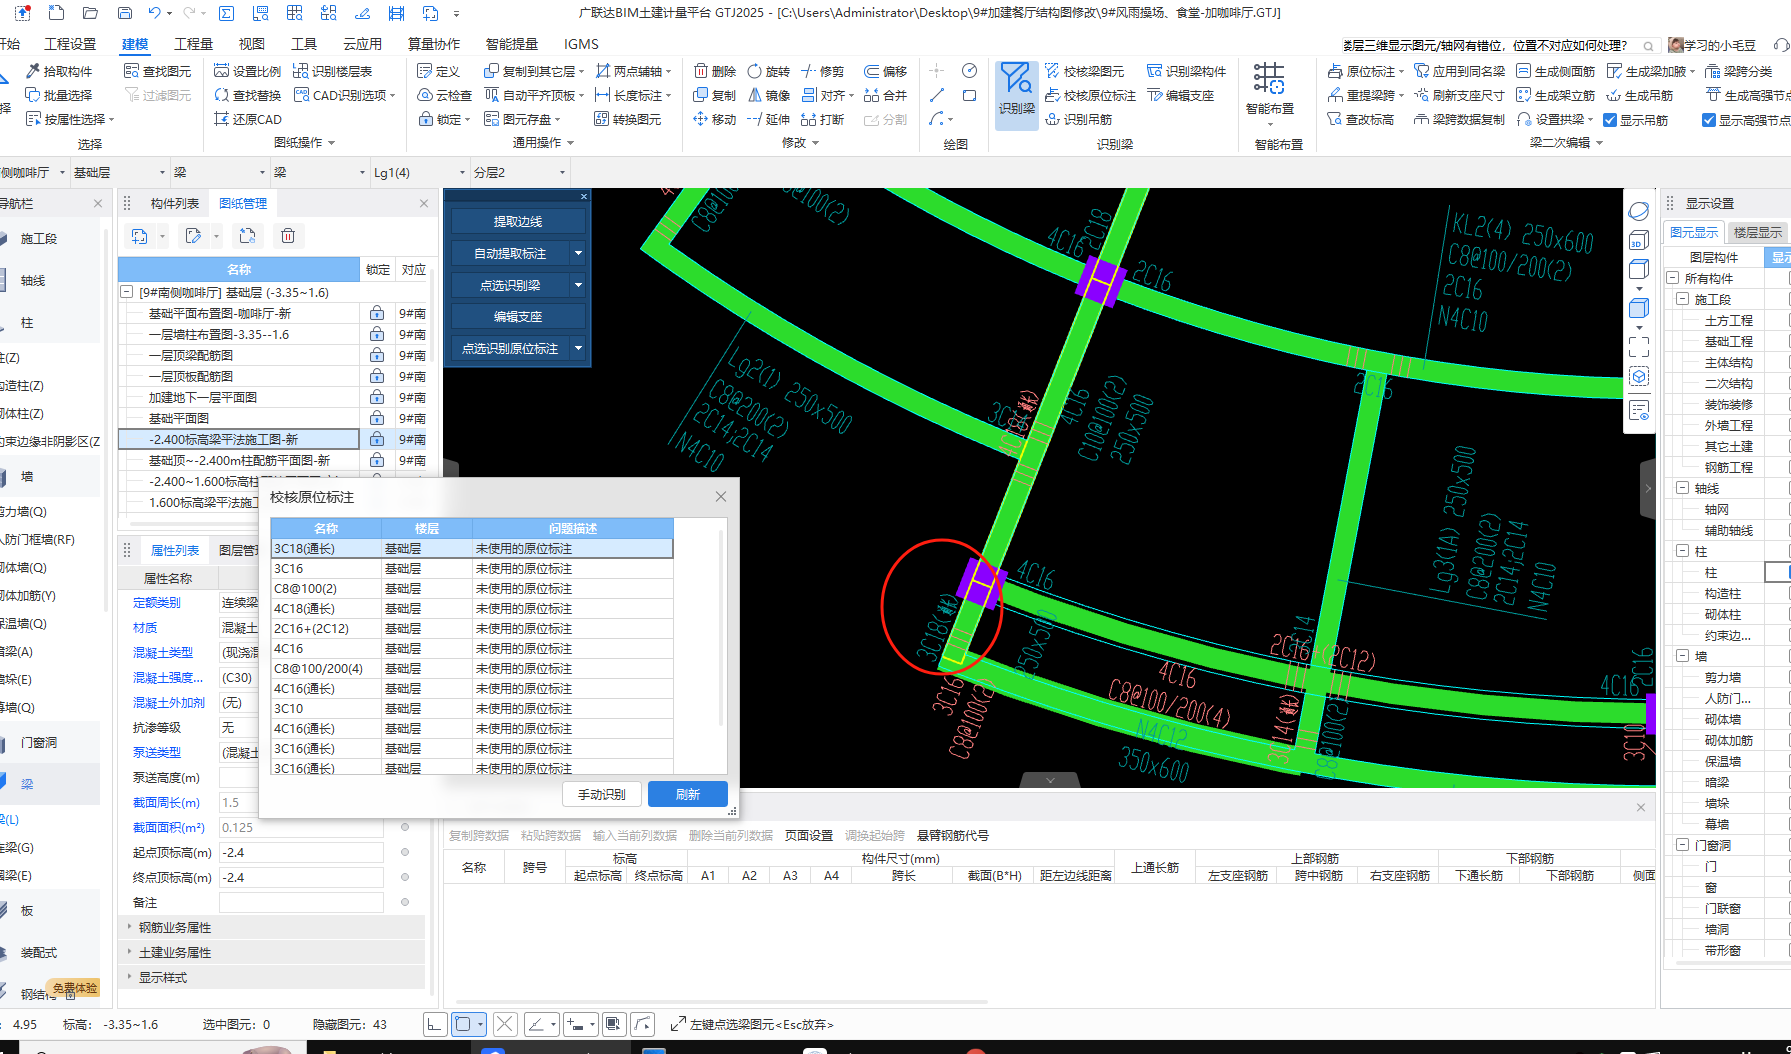
Task: Select the 删除 tool in 修改 group
Action: coord(715,71)
